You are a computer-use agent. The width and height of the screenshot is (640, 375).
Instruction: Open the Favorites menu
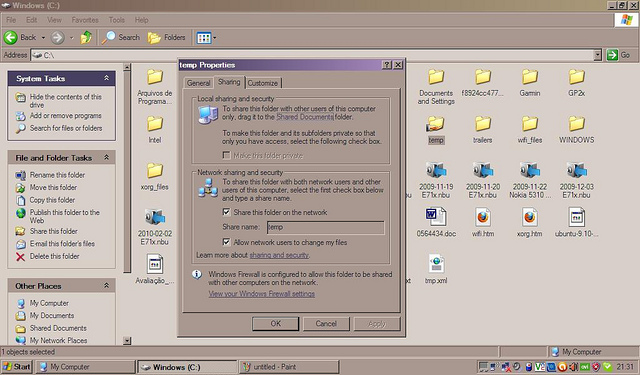coord(85,20)
